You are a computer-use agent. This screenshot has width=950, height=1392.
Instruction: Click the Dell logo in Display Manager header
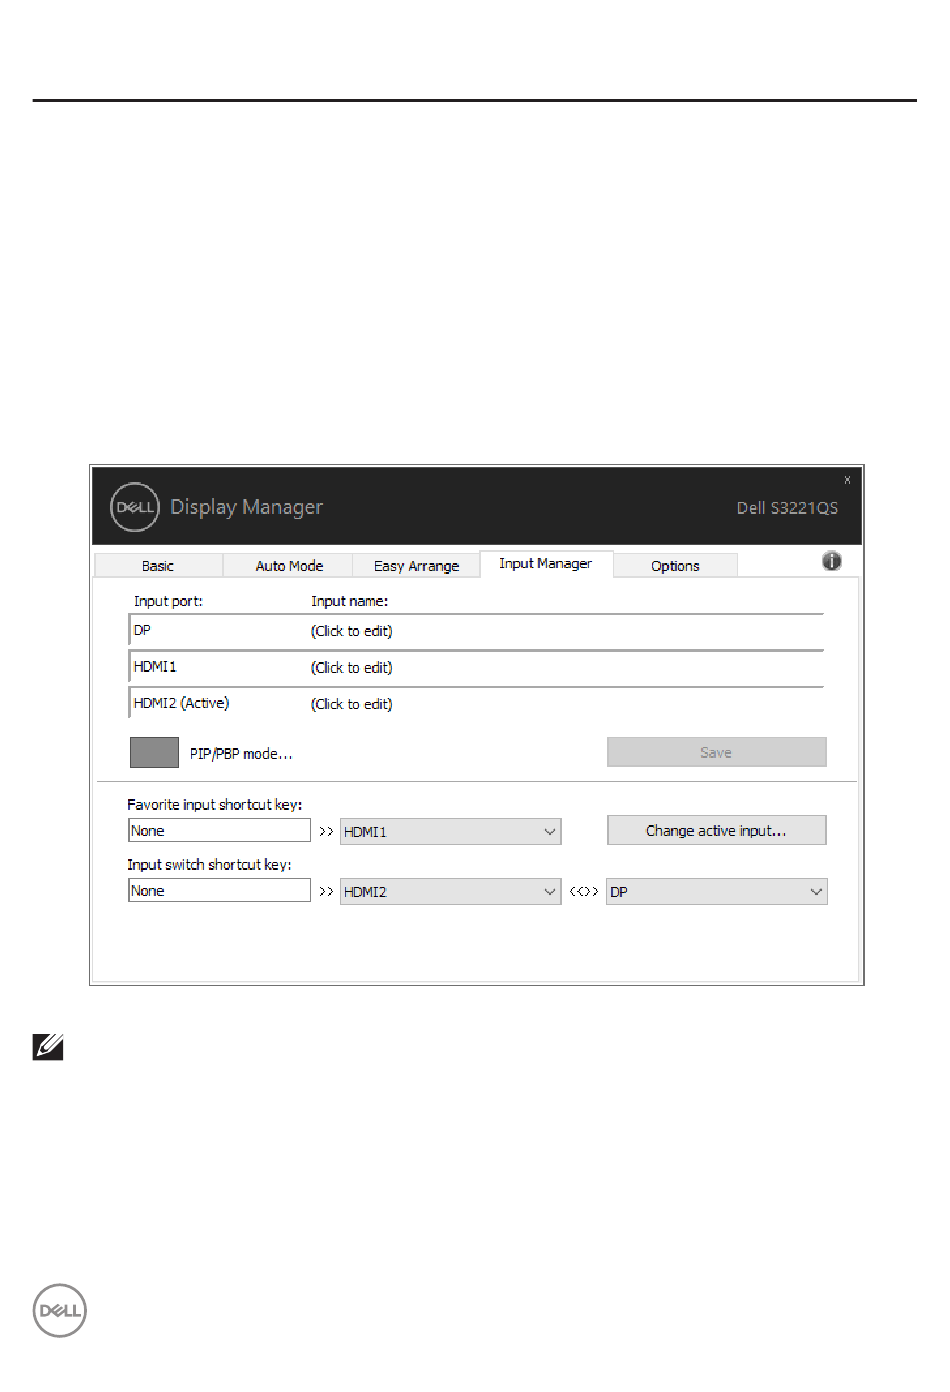[x=134, y=507]
